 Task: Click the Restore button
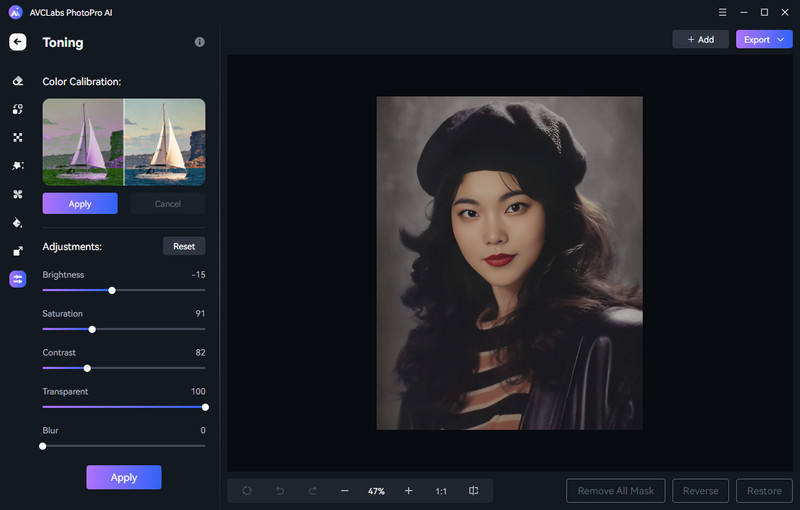(x=764, y=491)
